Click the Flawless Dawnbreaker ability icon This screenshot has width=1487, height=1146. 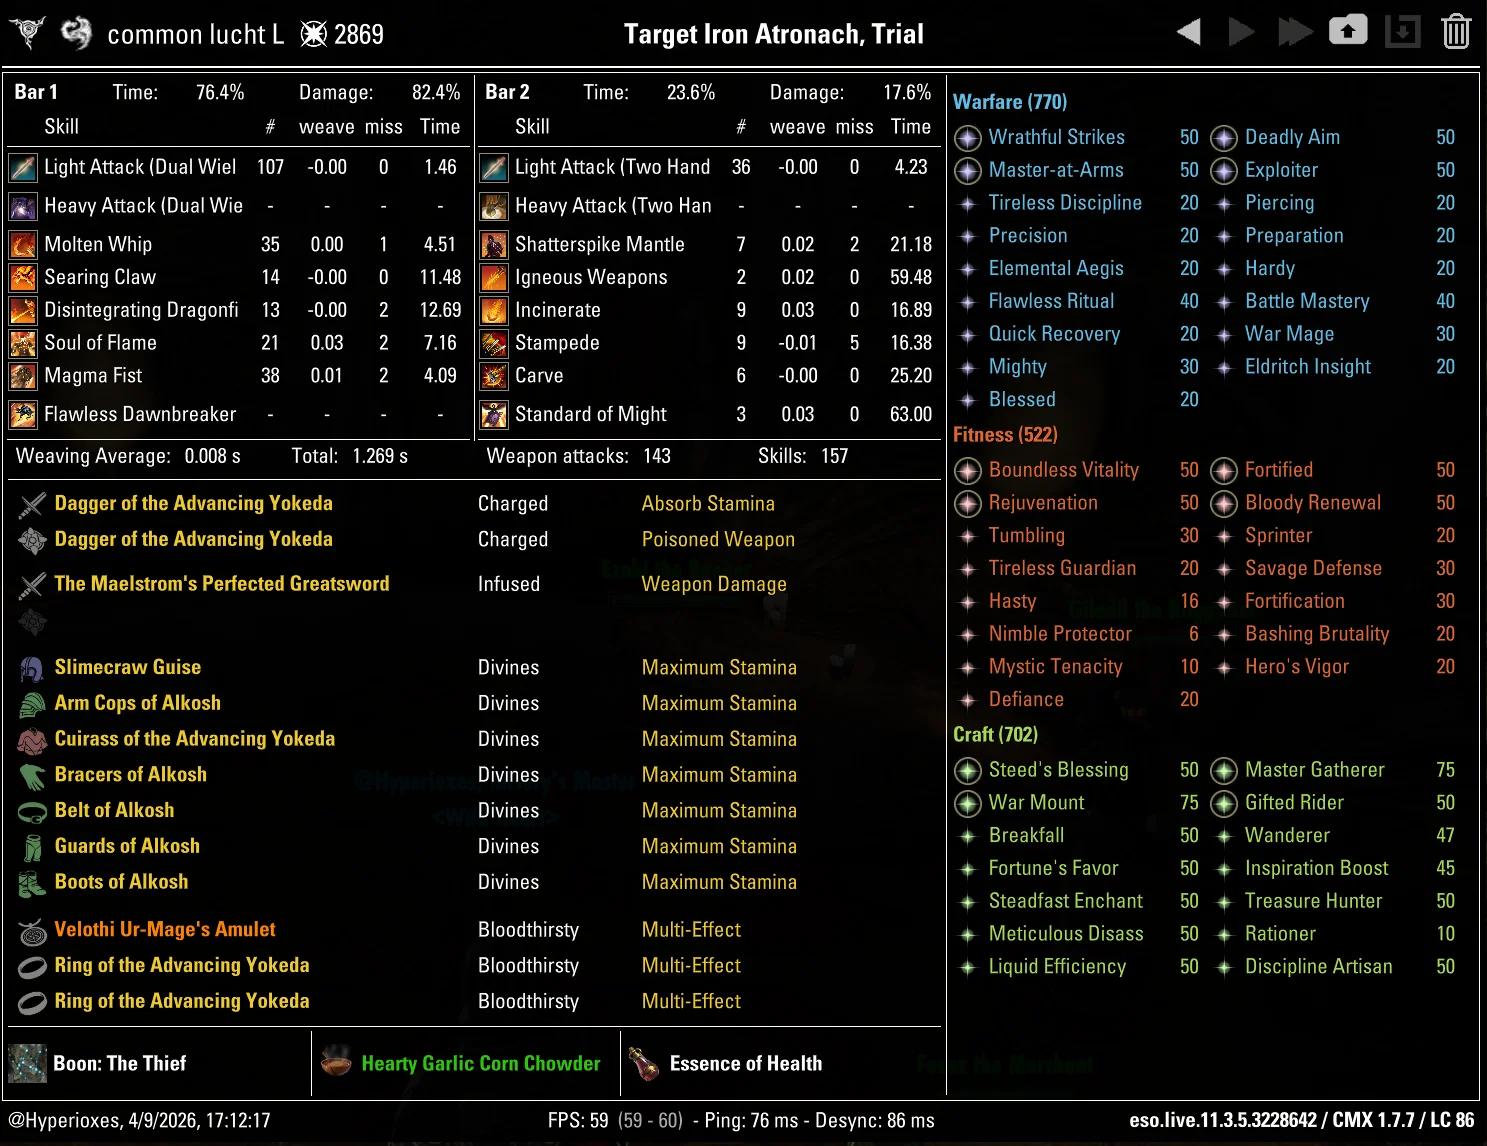22,414
